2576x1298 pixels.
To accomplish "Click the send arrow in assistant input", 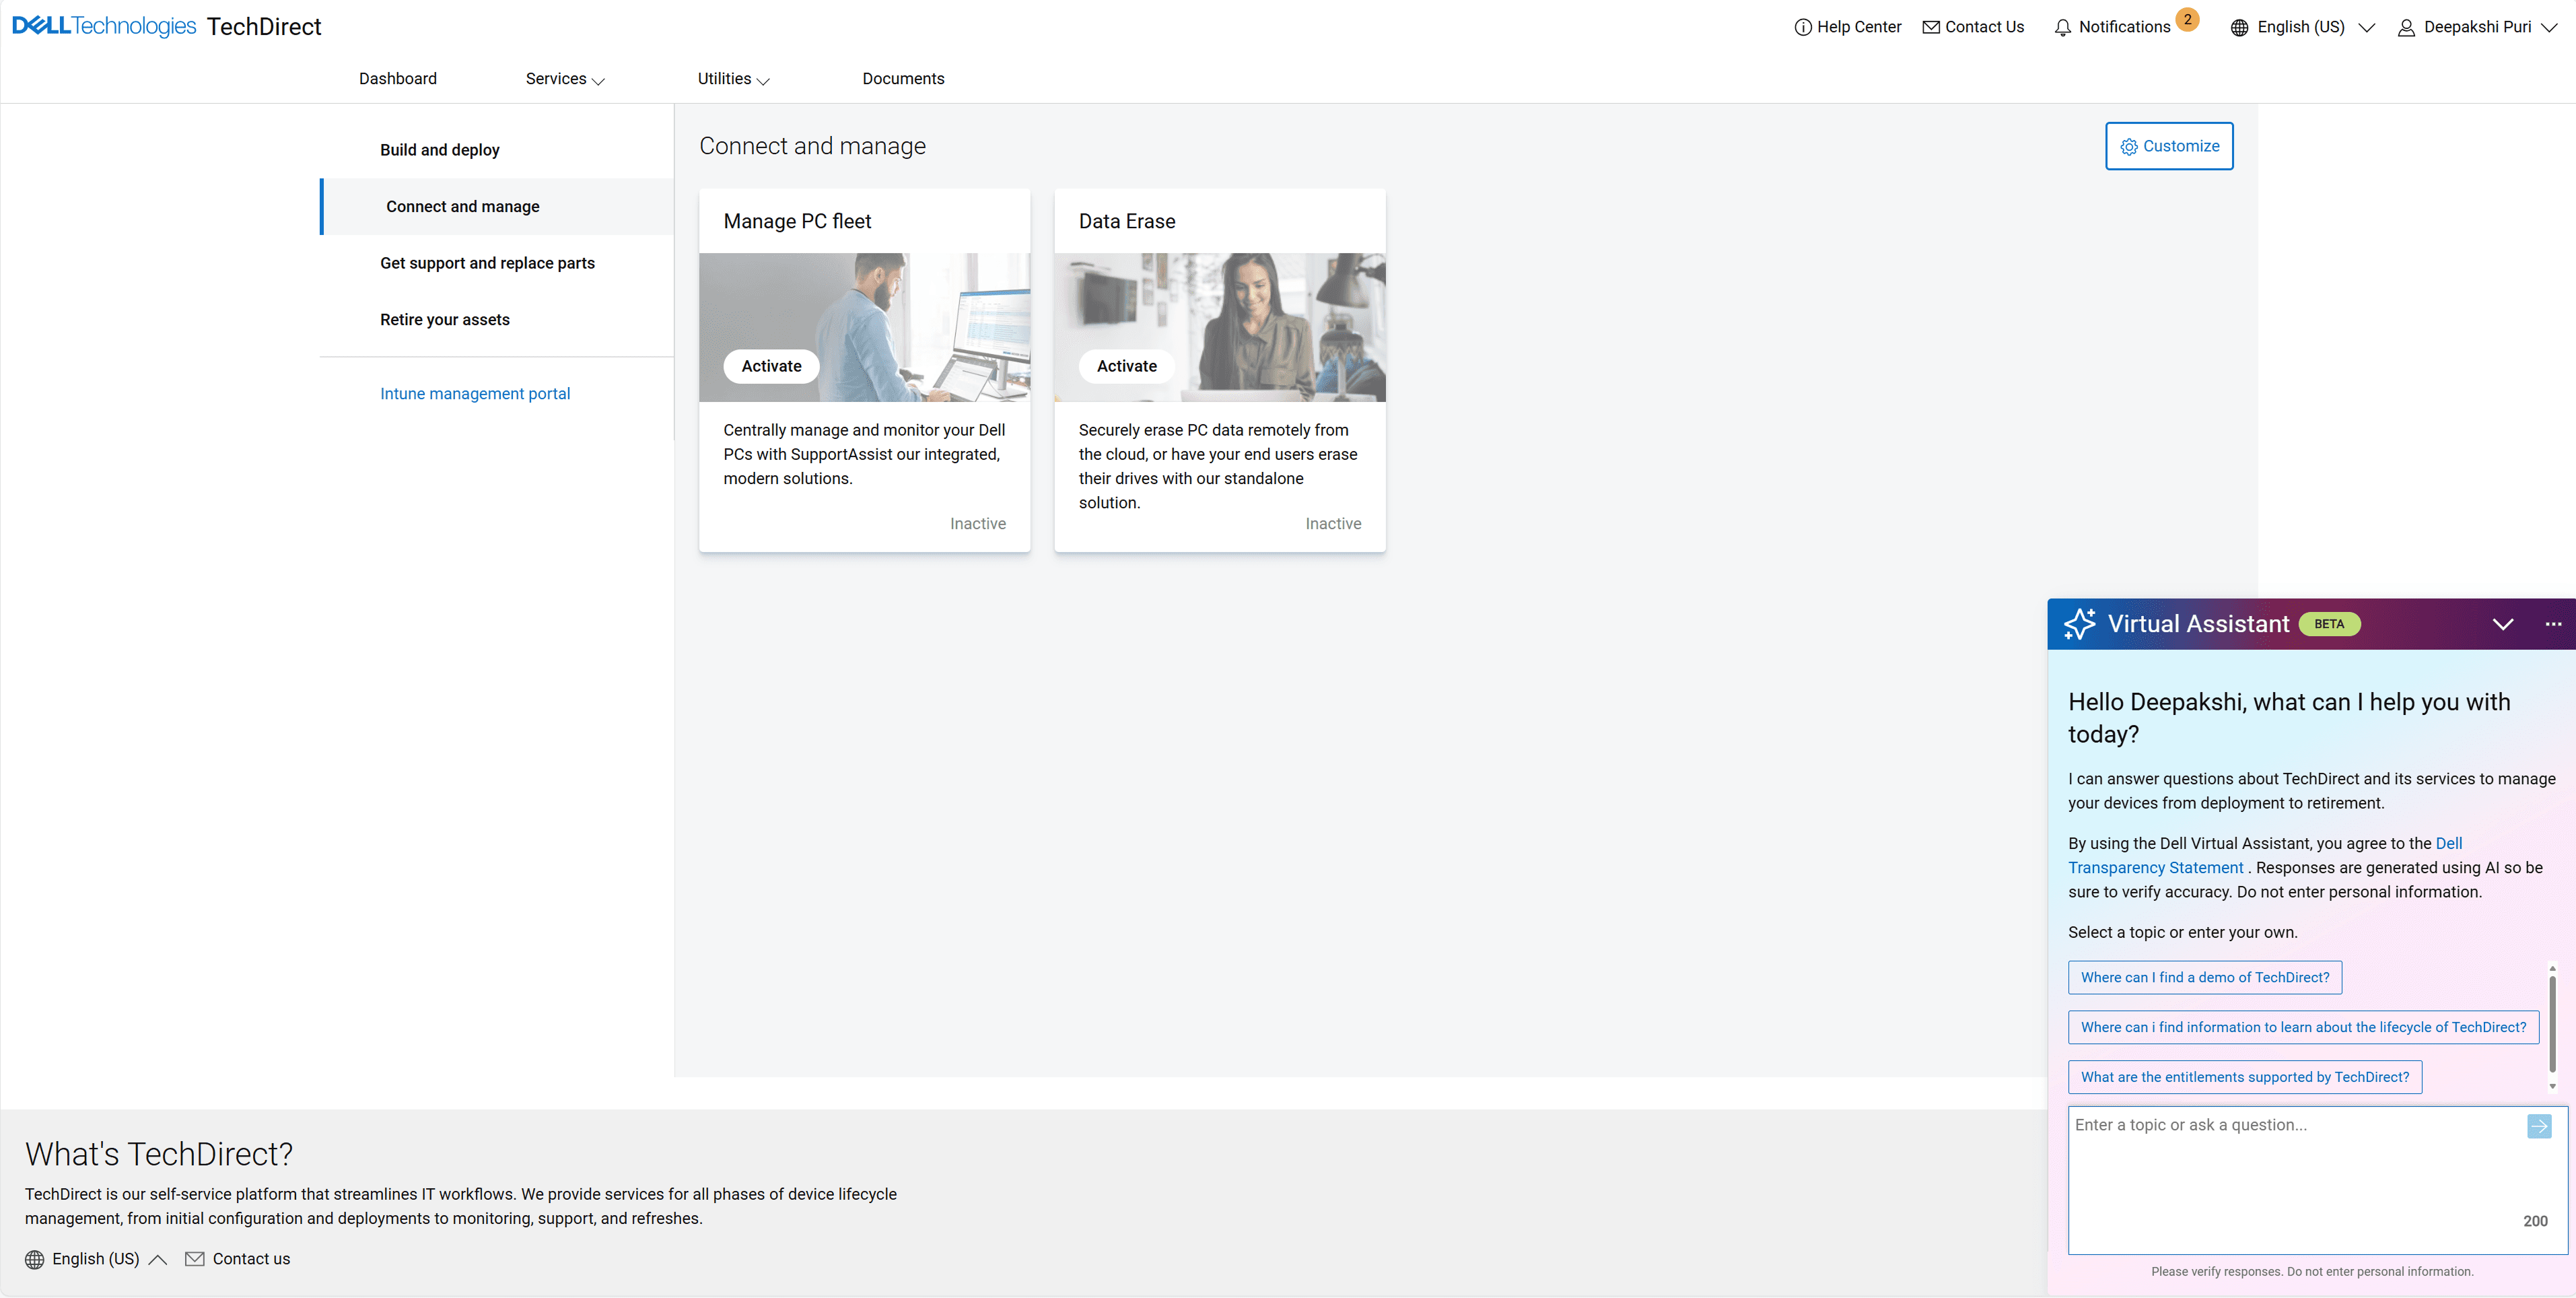I will [2539, 1126].
